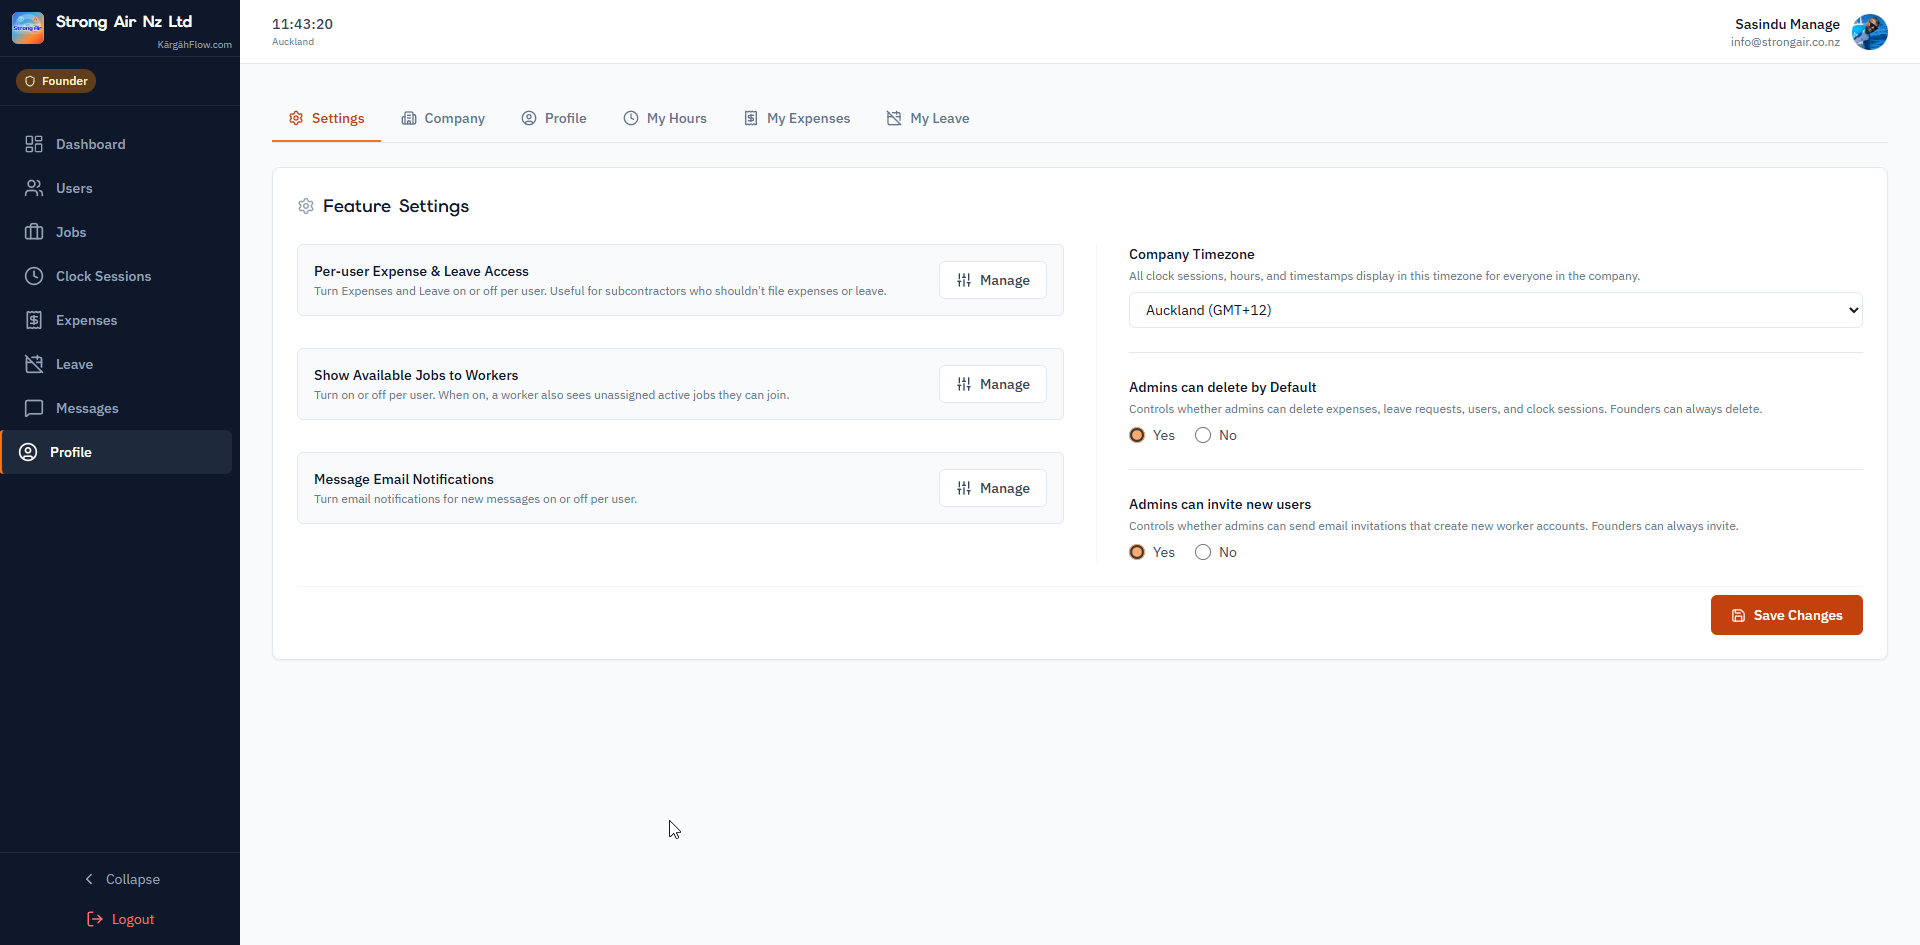Click the sliders icon on Show Available Jobs Manage
1920x945 pixels.
[964, 384]
